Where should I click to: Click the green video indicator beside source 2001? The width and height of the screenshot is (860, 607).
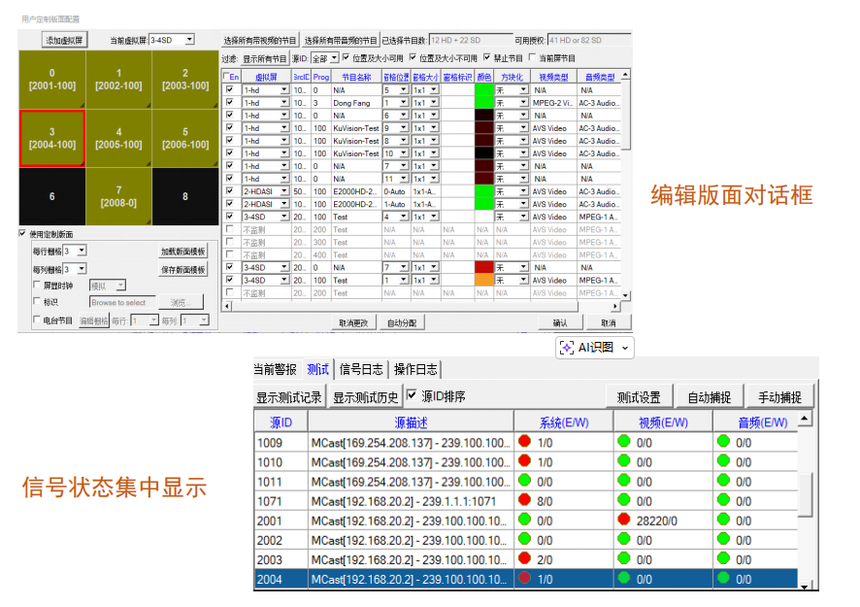[x=625, y=519]
